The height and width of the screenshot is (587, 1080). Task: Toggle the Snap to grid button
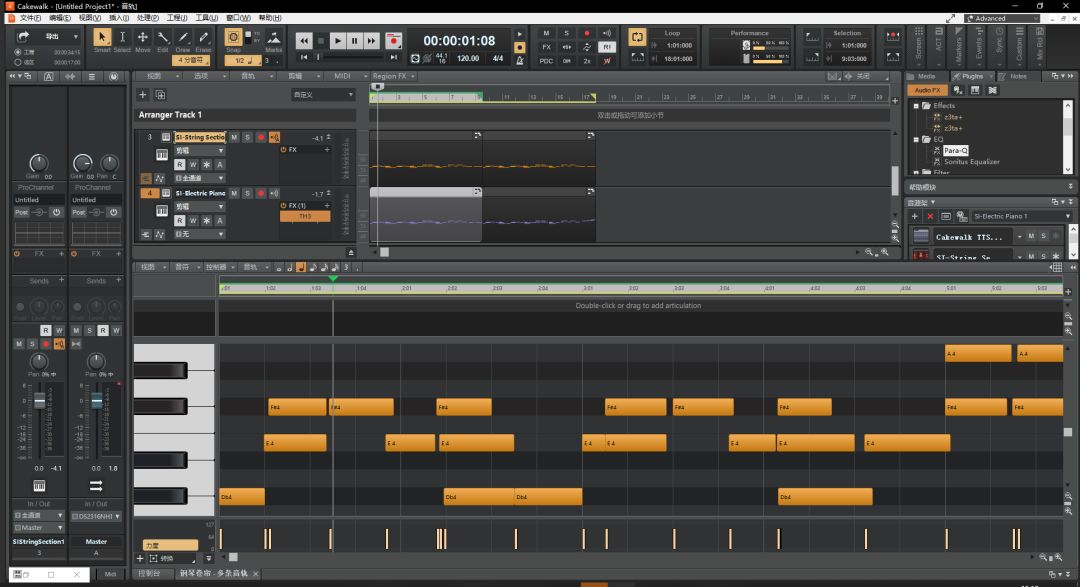coord(233,37)
